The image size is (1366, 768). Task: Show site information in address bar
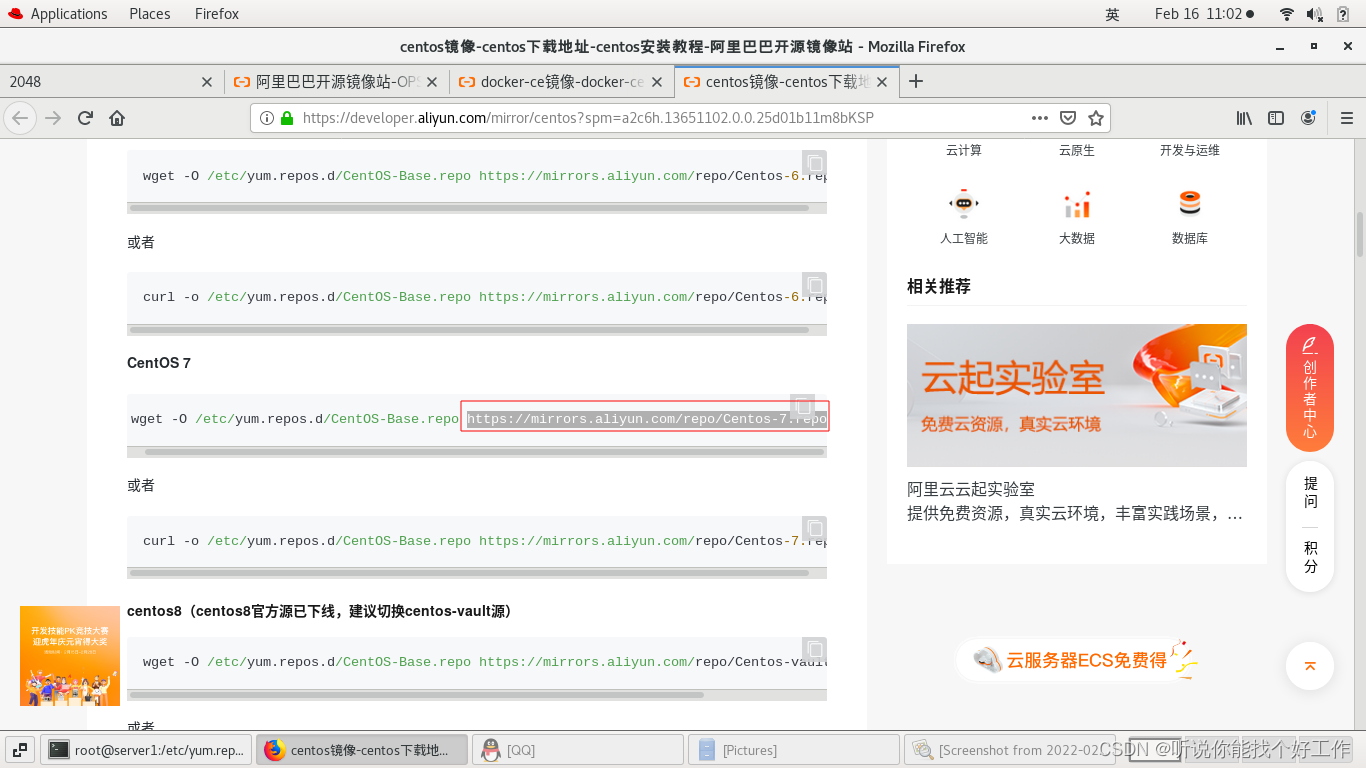pos(267,118)
